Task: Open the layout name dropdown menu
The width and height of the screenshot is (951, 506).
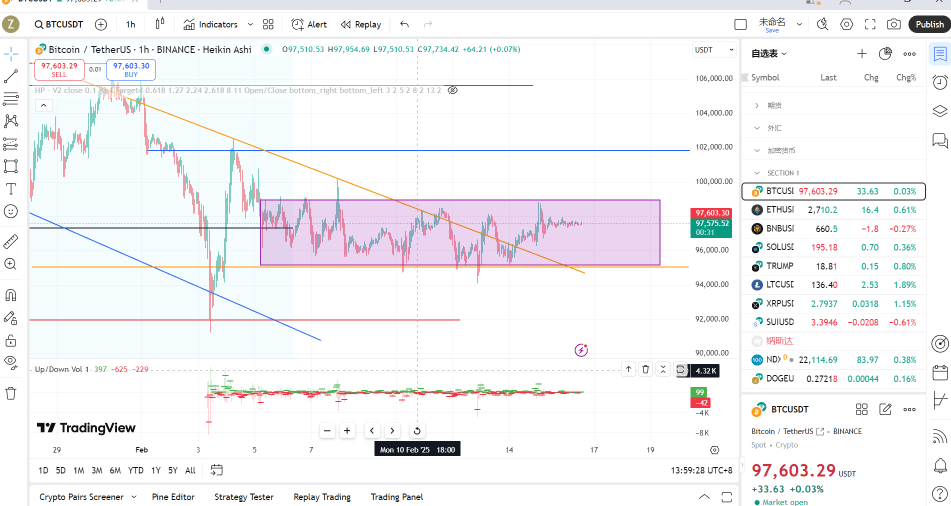Action: click(x=799, y=24)
